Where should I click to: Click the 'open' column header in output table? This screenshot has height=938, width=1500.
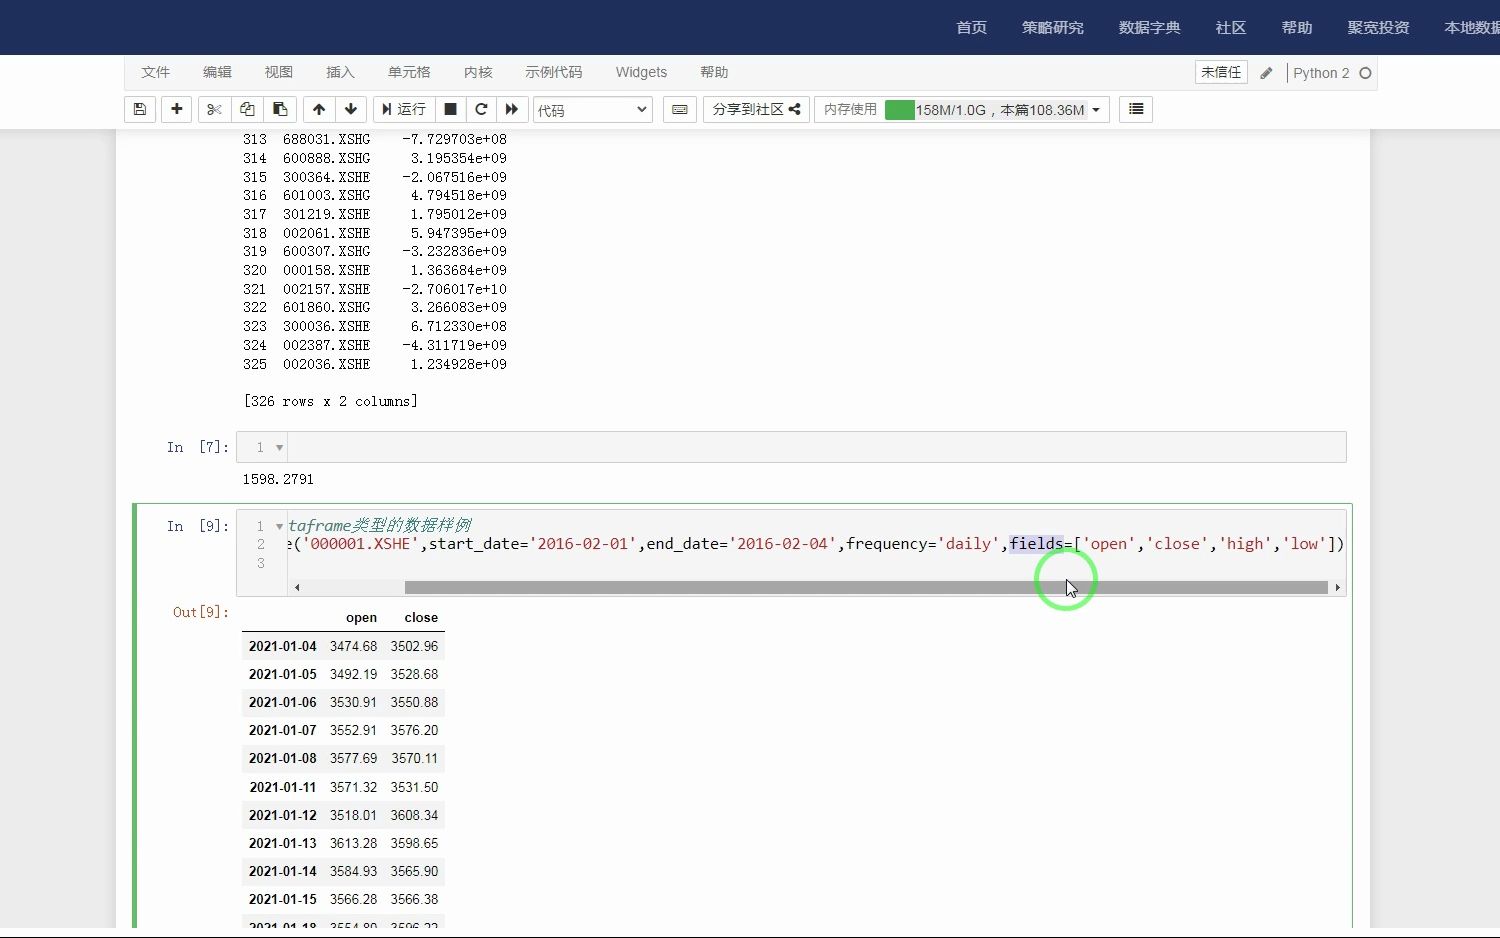point(361,618)
